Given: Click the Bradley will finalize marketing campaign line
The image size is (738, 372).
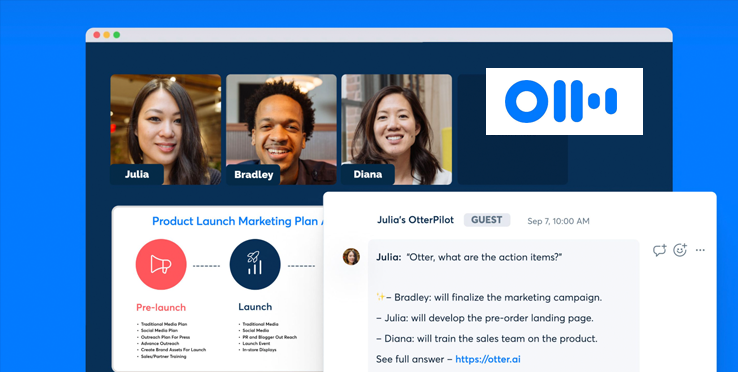Looking at the screenshot, I should pyautogui.click(x=489, y=298).
